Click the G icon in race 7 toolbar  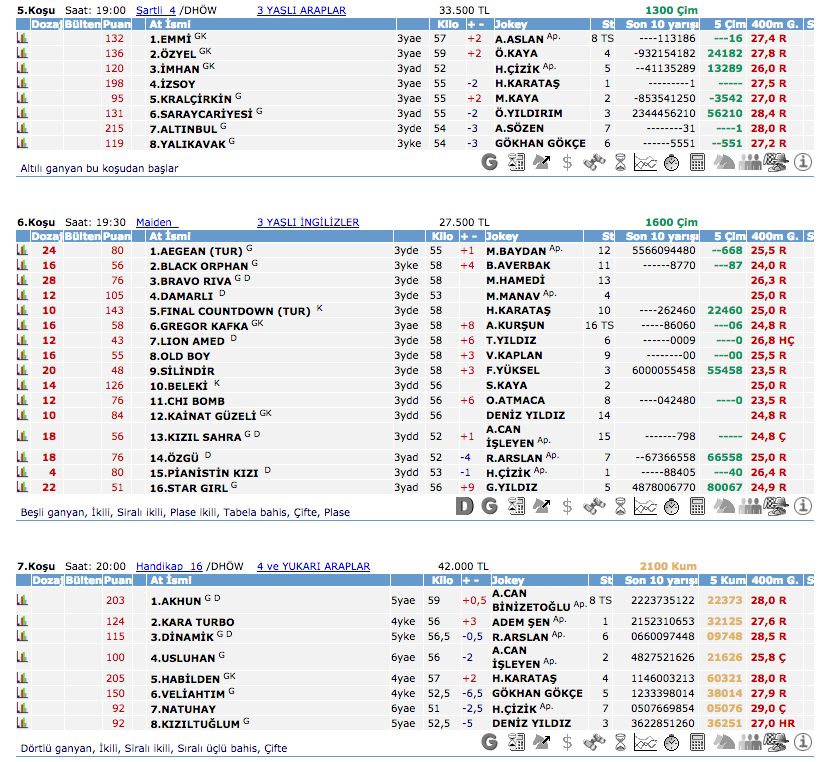pos(490,742)
